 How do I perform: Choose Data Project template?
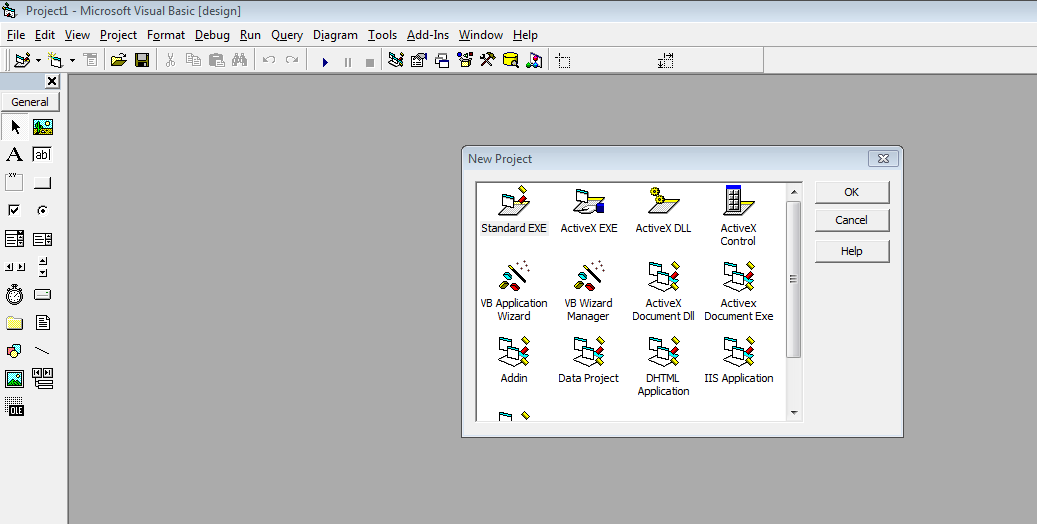589,361
